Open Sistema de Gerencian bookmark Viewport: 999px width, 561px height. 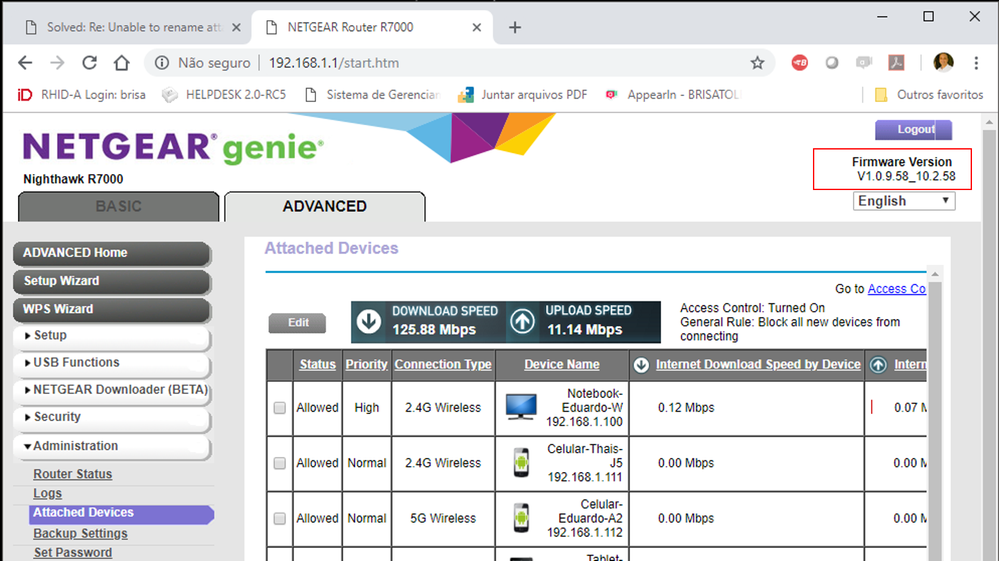pyautogui.click(x=373, y=95)
